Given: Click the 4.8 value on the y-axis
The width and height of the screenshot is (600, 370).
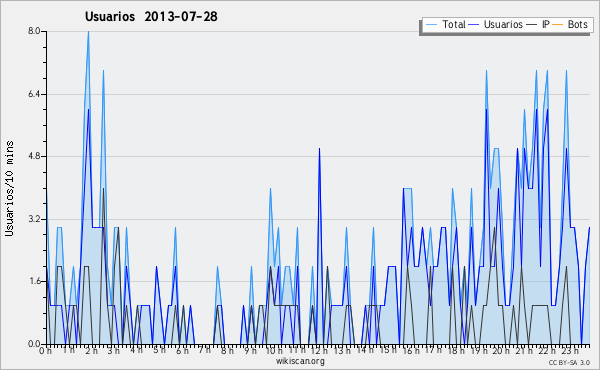Looking at the screenshot, I should click(x=34, y=156).
